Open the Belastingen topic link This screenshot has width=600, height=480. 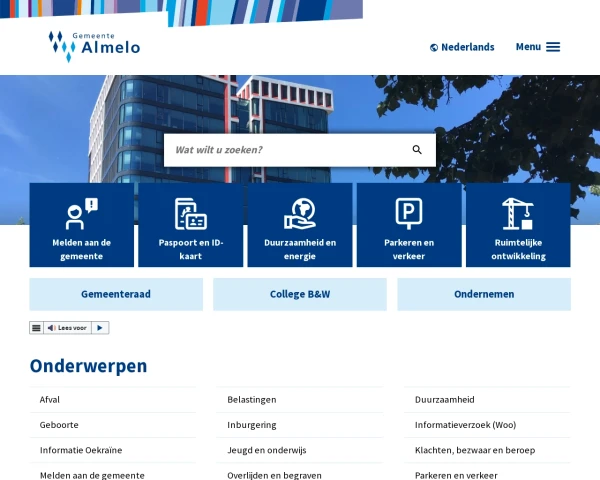[x=252, y=400]
